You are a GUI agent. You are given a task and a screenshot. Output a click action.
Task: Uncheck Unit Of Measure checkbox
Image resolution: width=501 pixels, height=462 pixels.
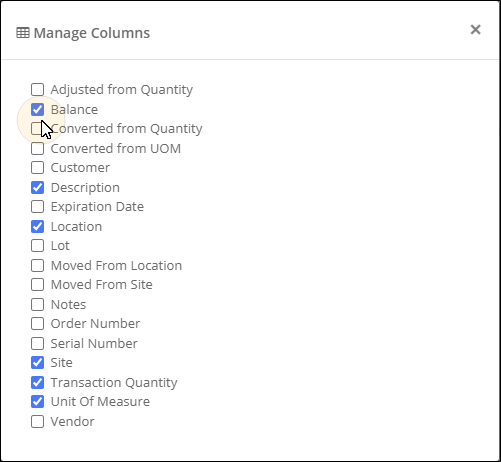tap(37, 402)
